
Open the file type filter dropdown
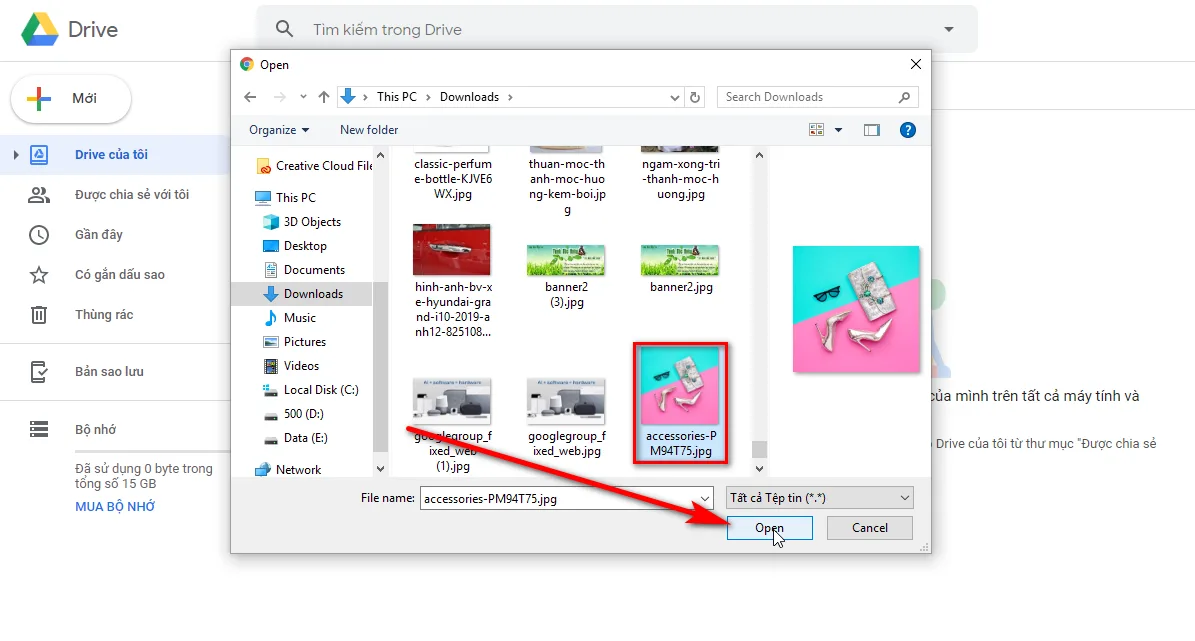(x=819, y=498)
